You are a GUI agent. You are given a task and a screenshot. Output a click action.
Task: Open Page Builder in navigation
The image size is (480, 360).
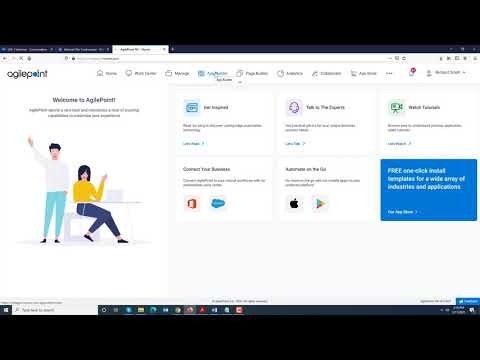click(252, 73)
